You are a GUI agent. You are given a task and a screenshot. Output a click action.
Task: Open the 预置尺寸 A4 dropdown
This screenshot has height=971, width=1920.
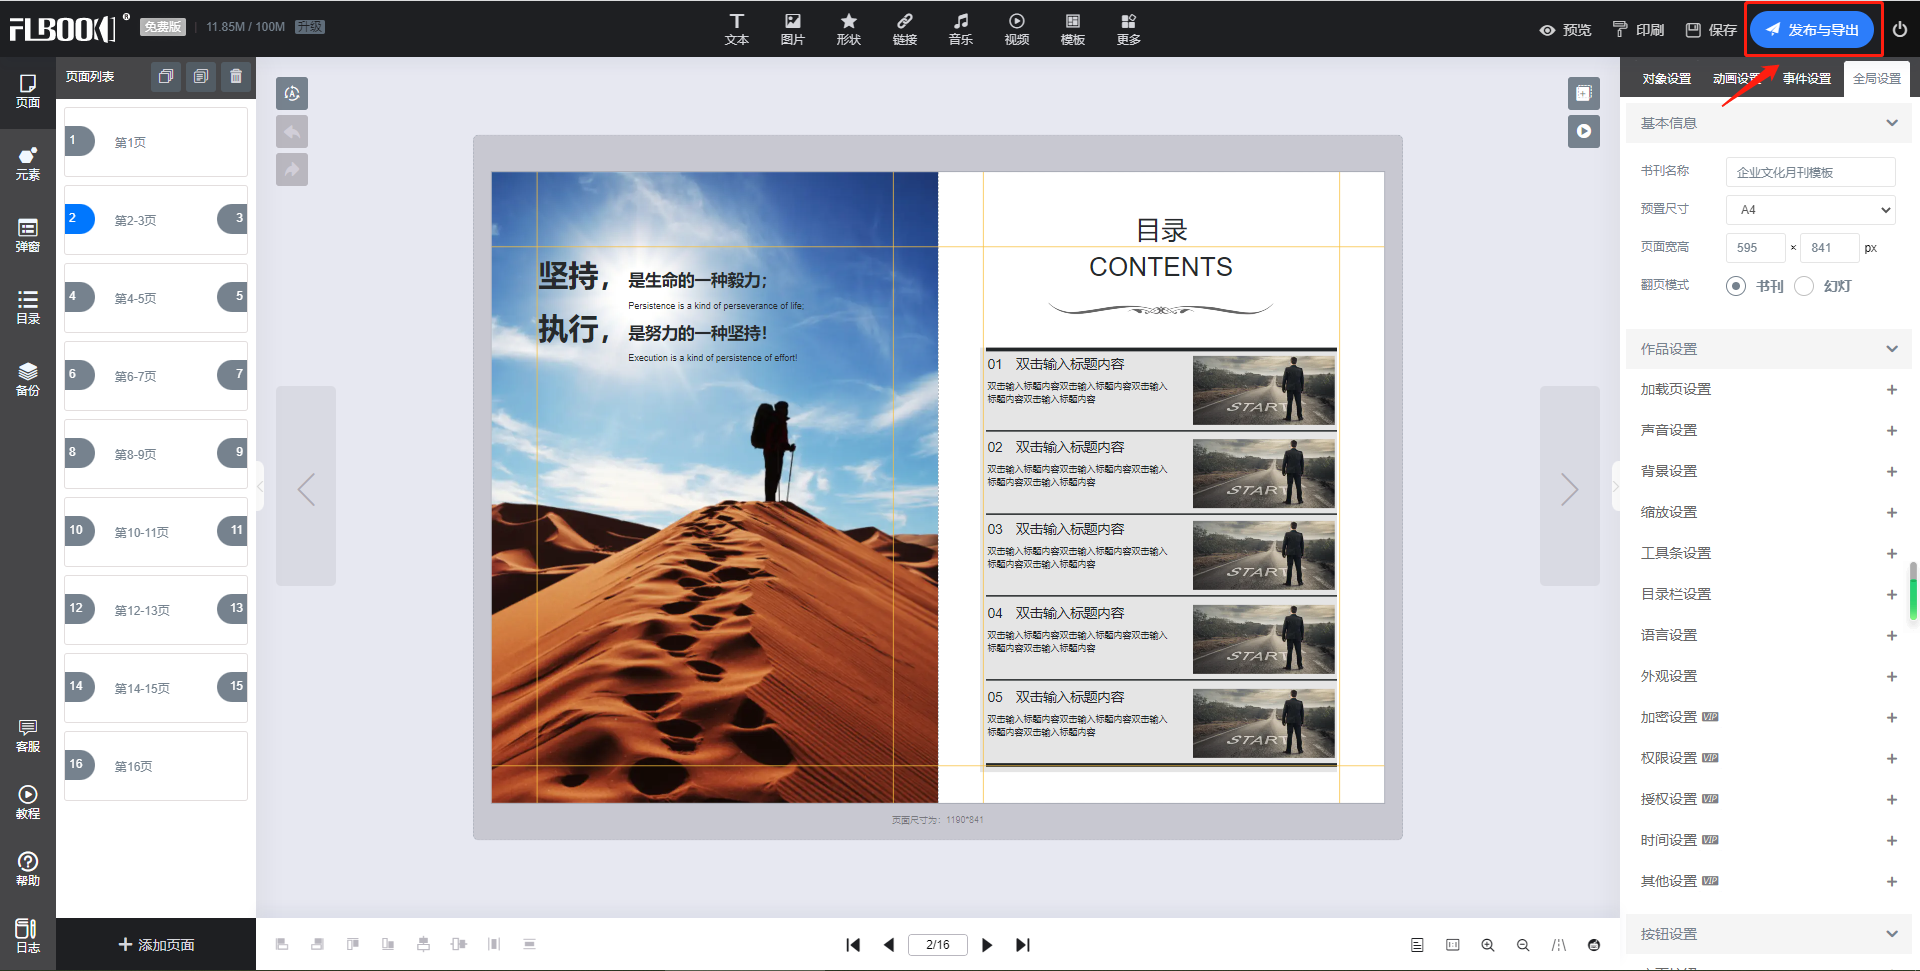coord(1811,210)
